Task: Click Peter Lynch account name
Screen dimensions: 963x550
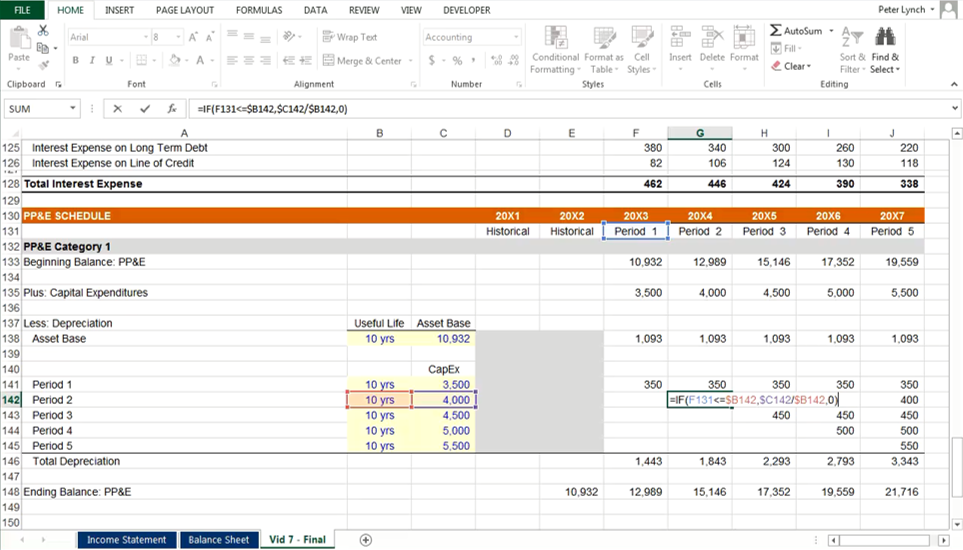Action: [x=901, y=9]
